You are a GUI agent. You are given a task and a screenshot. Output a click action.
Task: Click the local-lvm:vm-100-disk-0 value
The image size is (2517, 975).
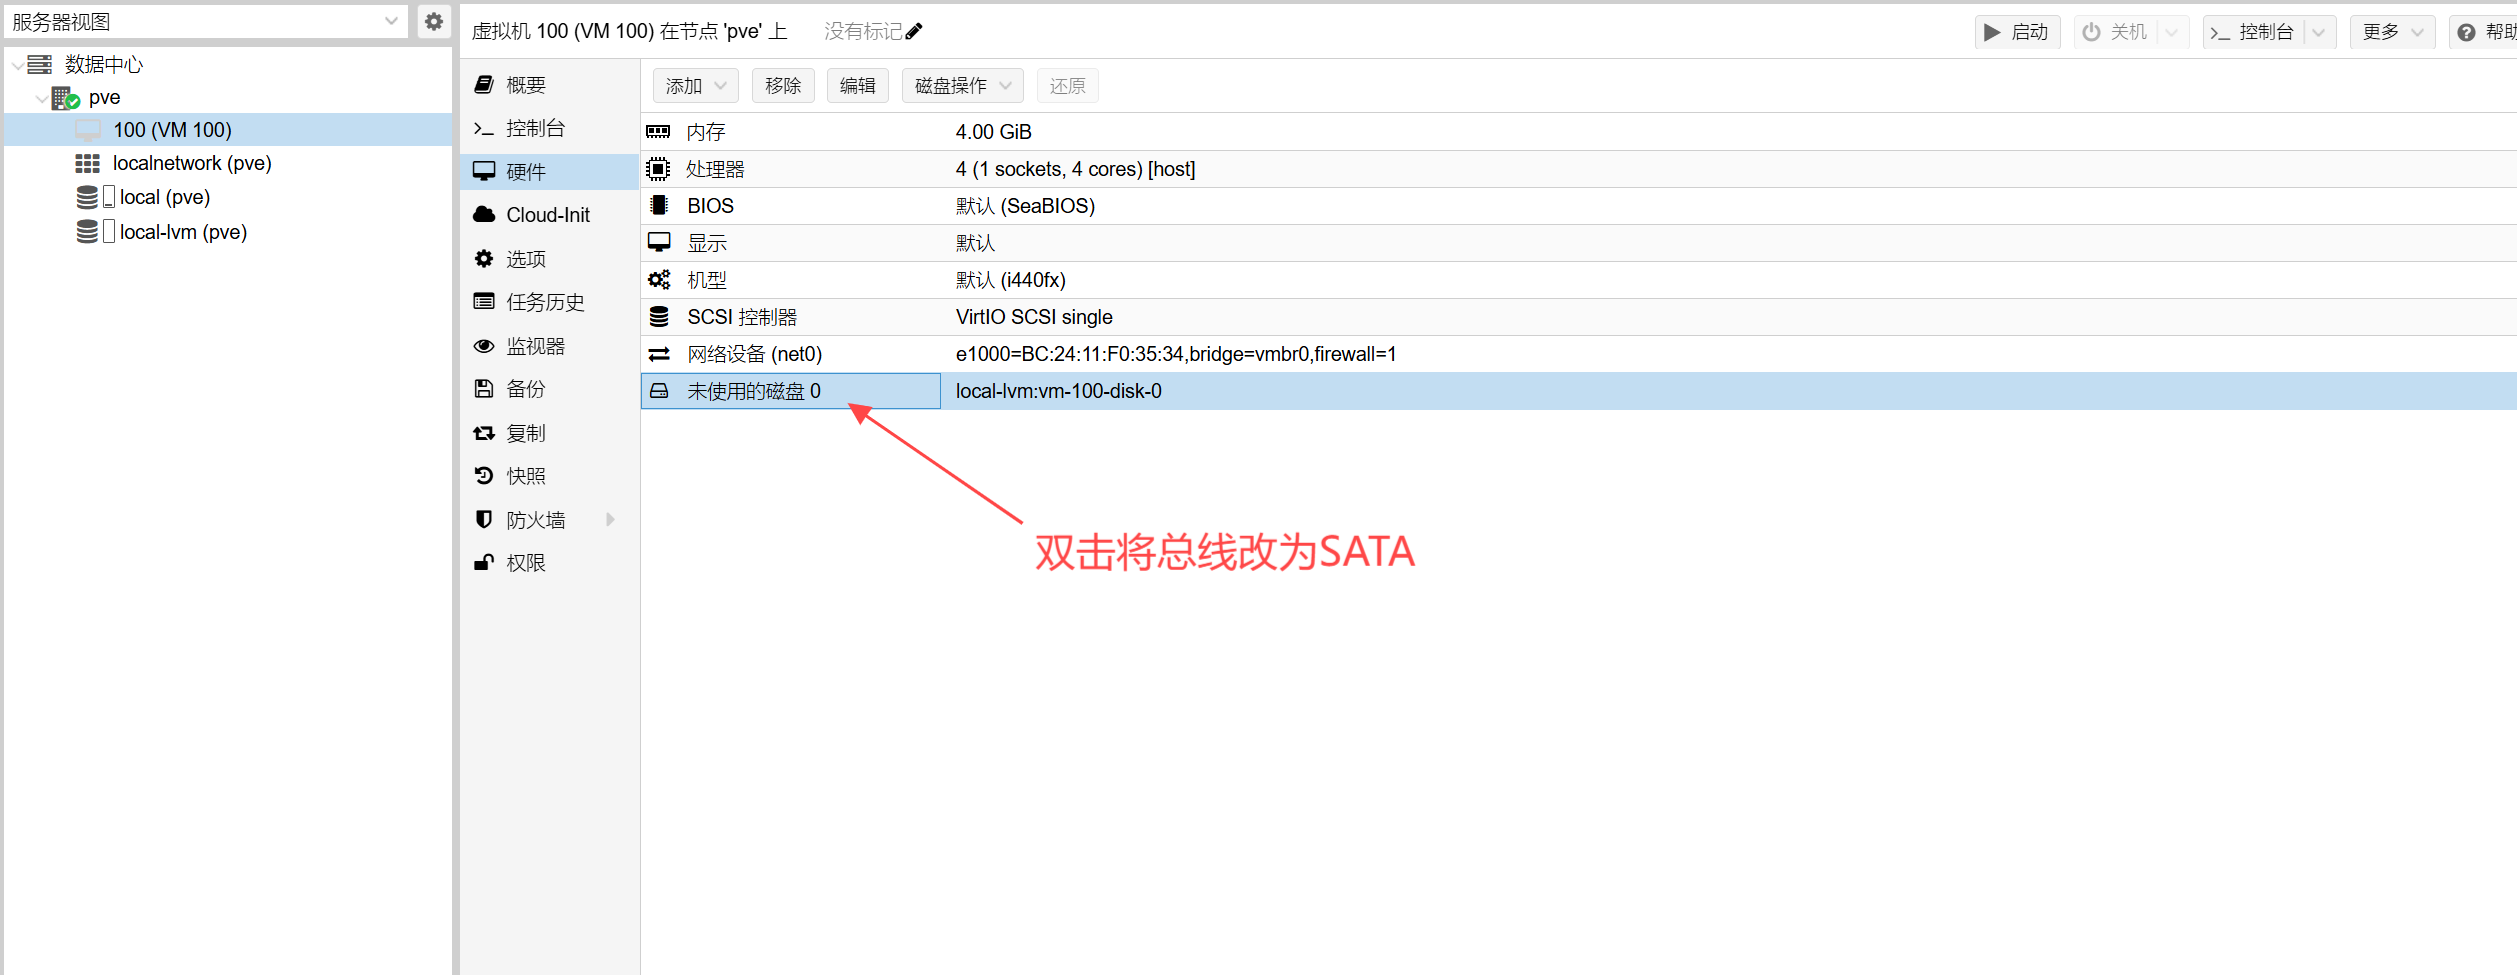1059,391
